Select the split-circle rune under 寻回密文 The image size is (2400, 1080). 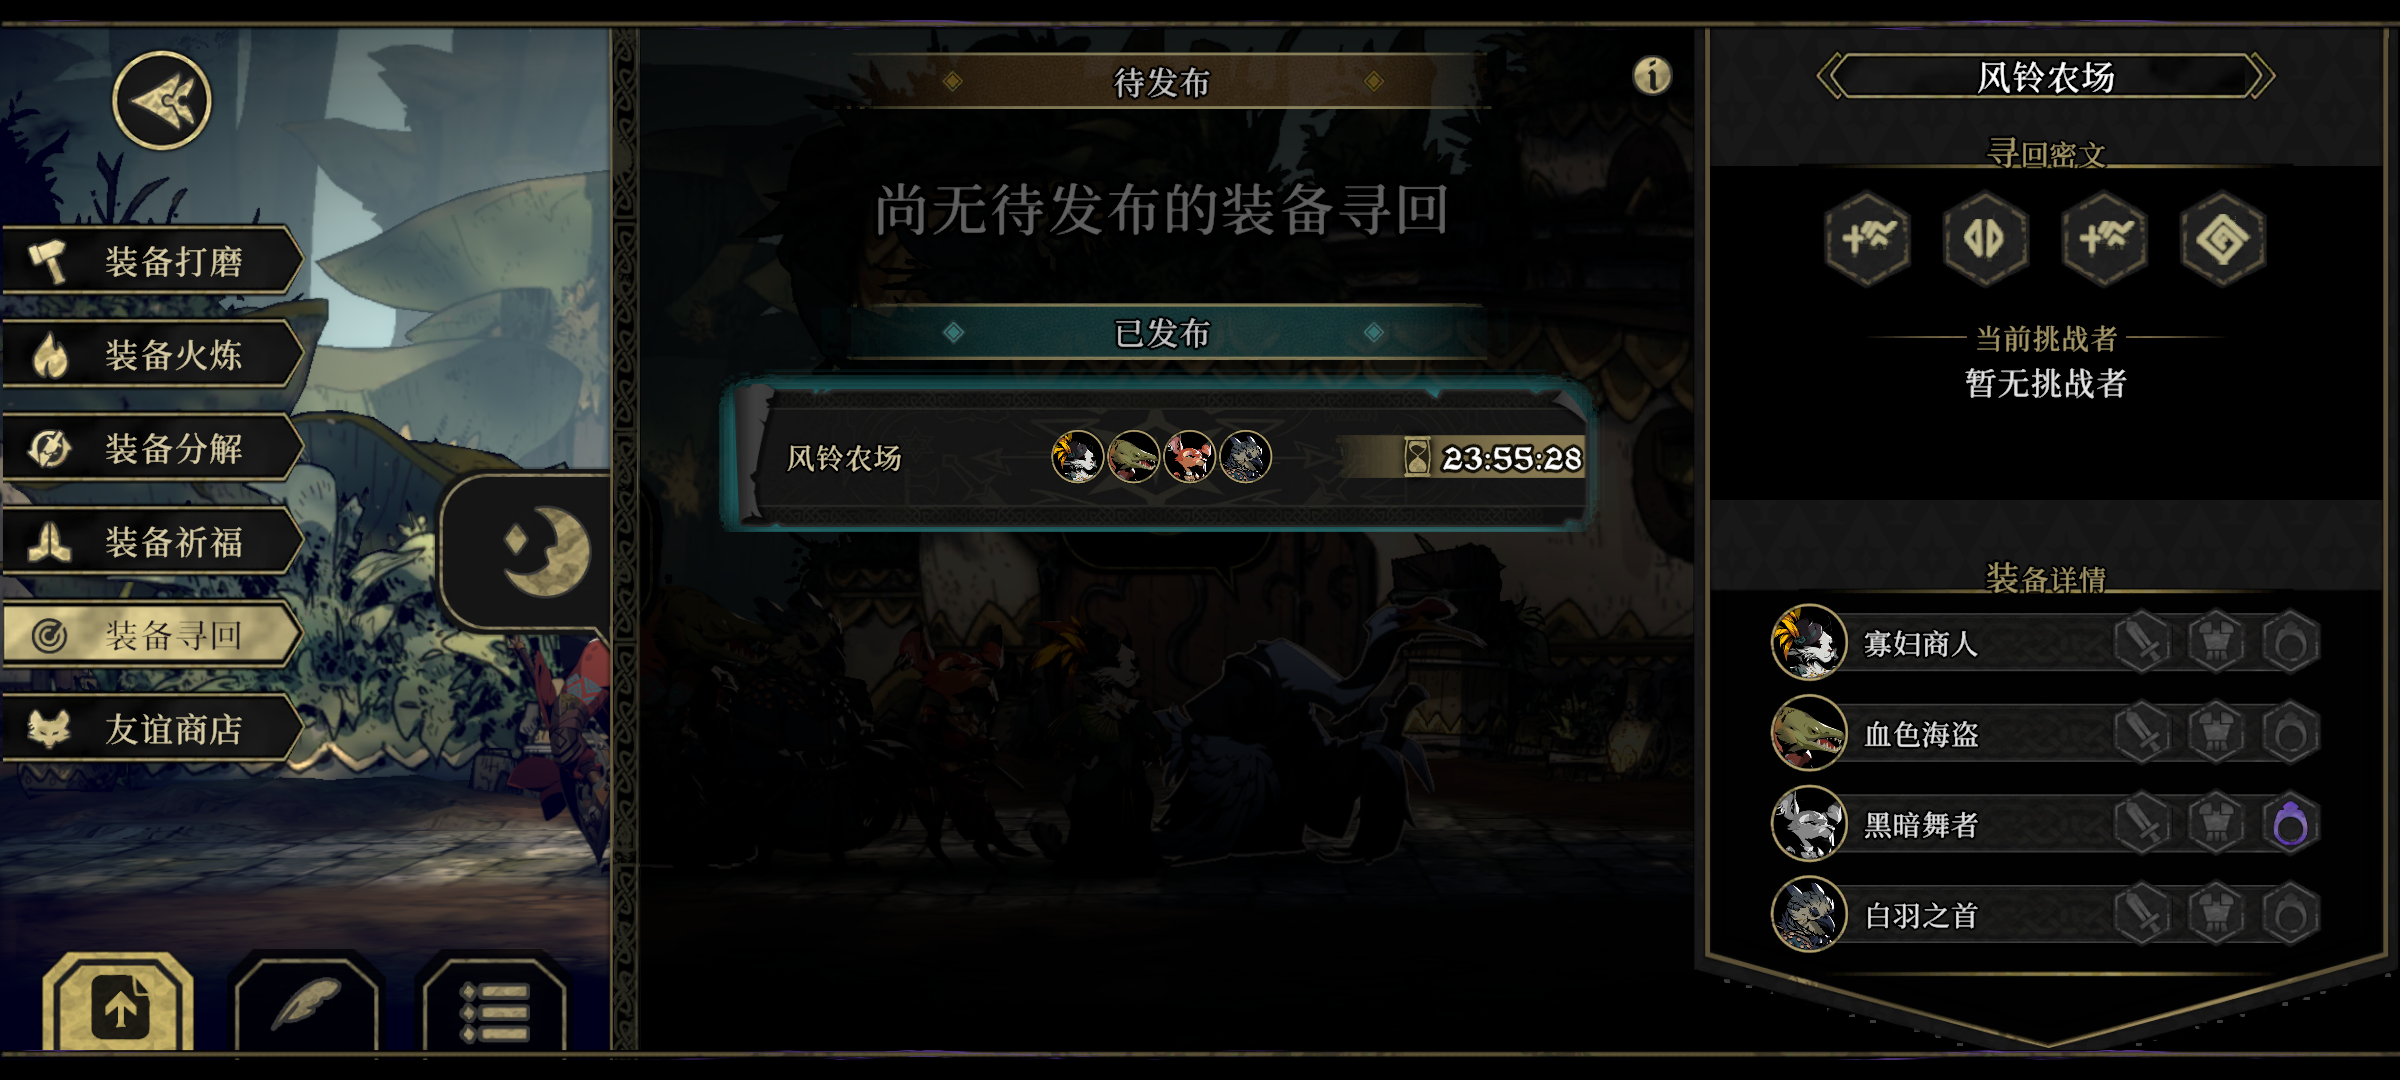(x=1985, y=239)
